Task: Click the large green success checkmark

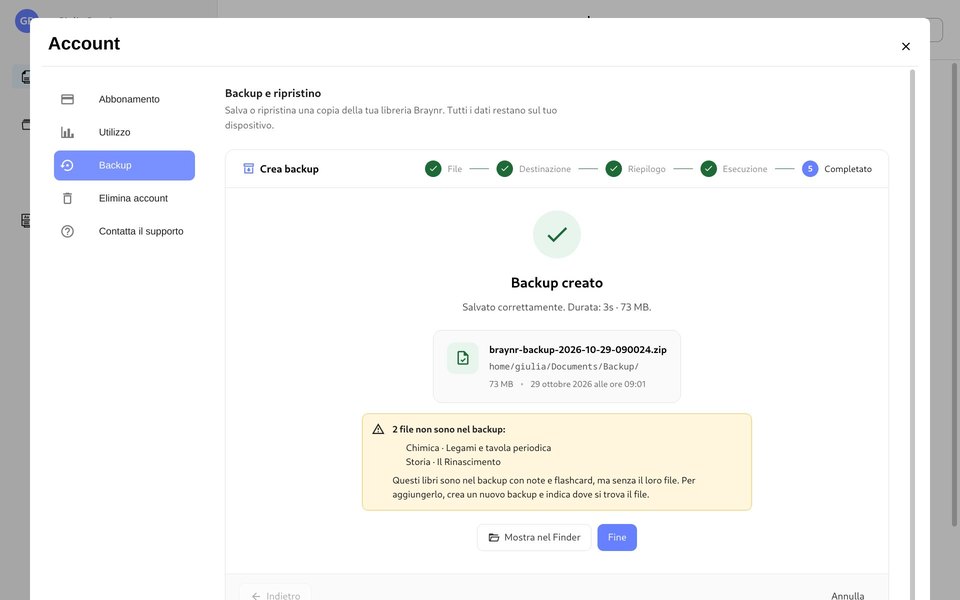Action: point(557,234)
